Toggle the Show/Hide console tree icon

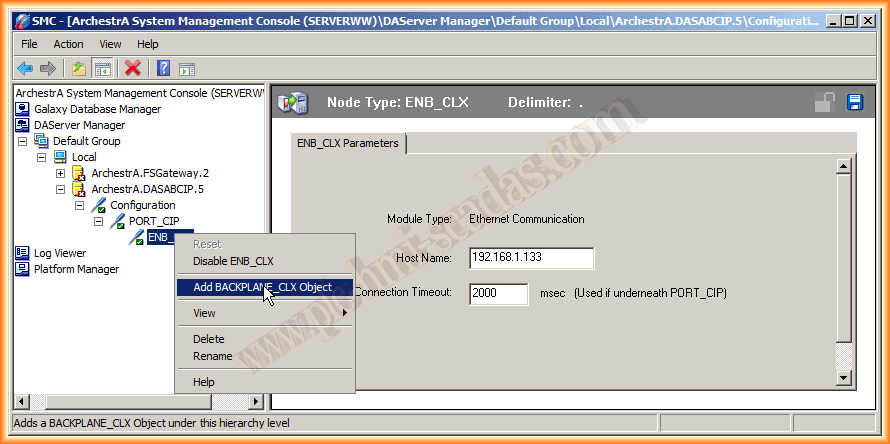point(102,68)
